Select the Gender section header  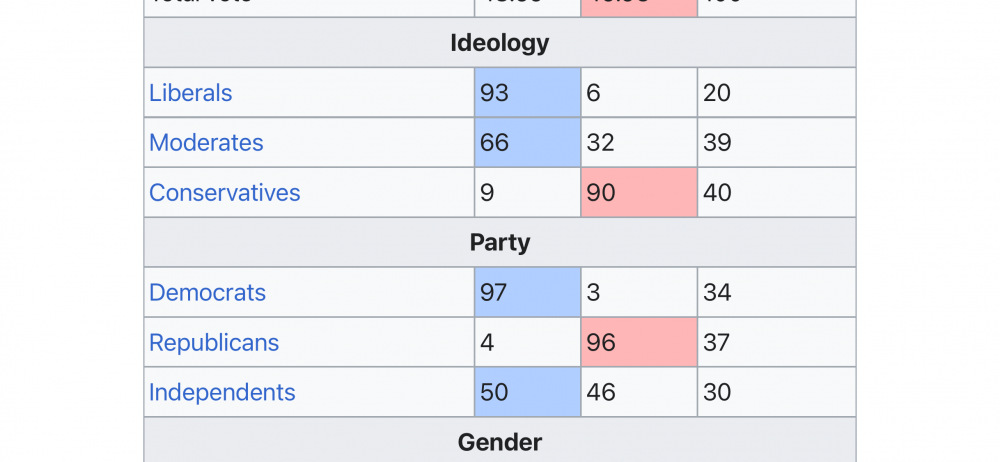499,442
